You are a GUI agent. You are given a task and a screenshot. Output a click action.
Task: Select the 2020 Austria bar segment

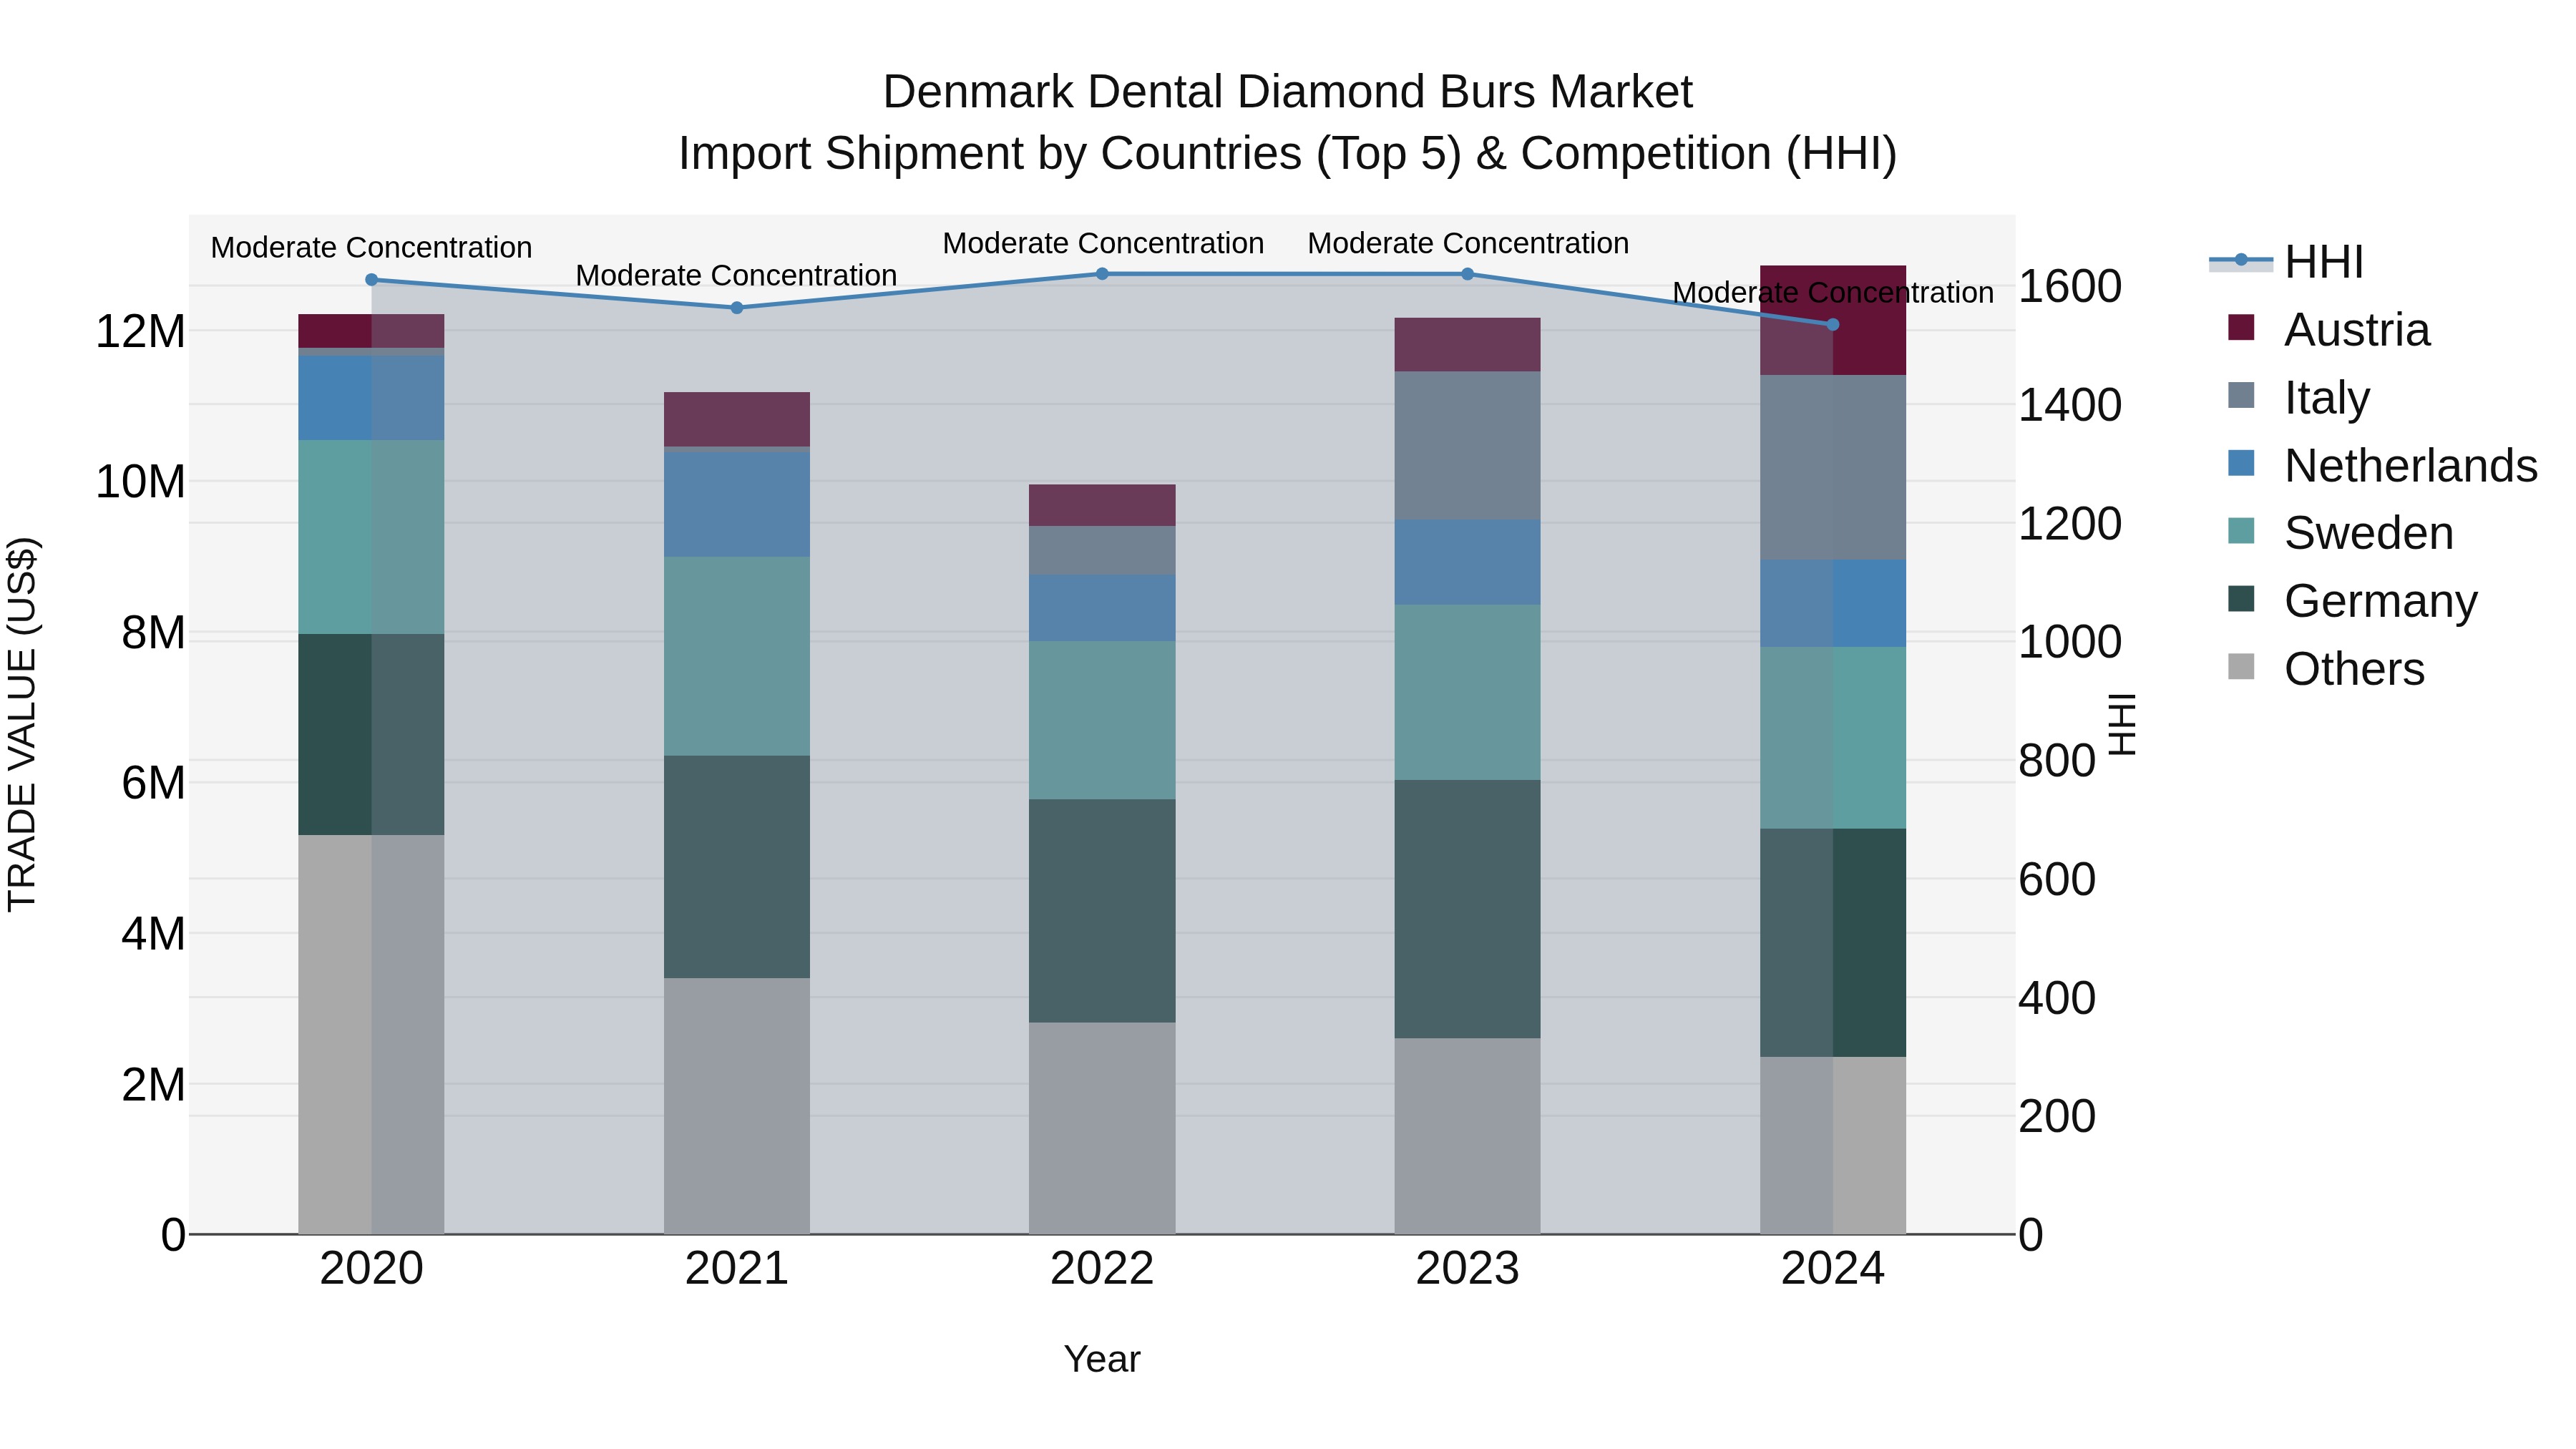tap(371, 331)
